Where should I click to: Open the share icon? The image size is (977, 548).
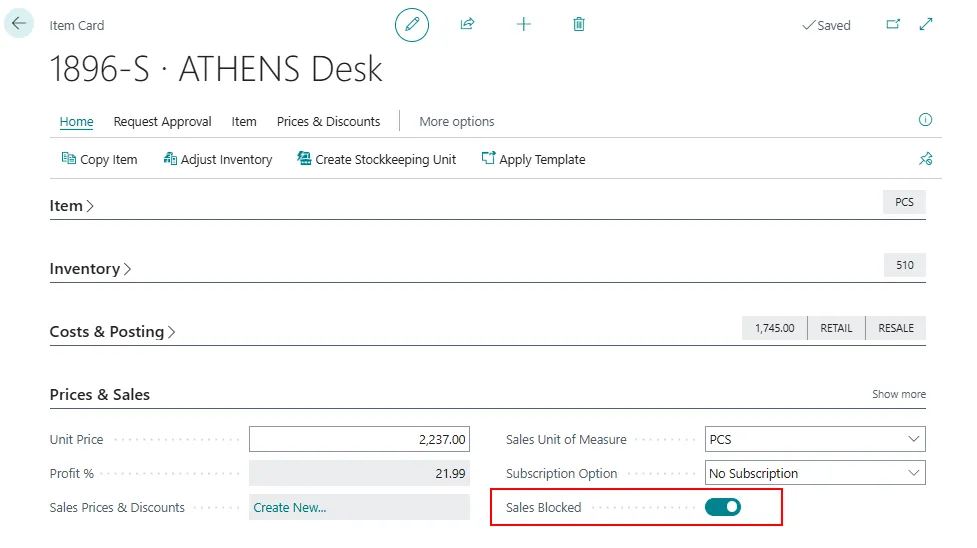[x=467, y=24]
